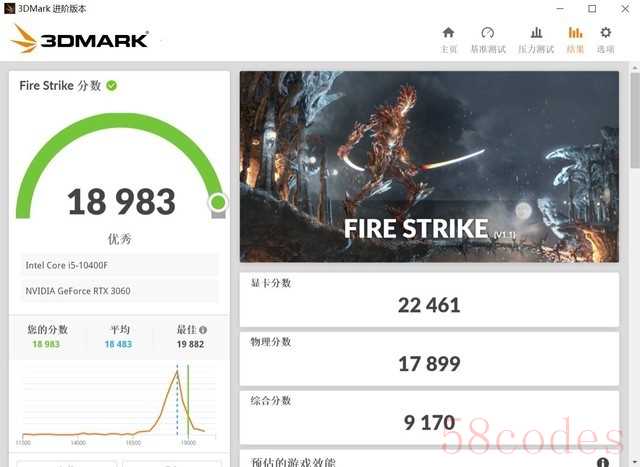640x467 pixels.
Task: Click the Fire Strike hero image
Action: (x=429, y=167)
